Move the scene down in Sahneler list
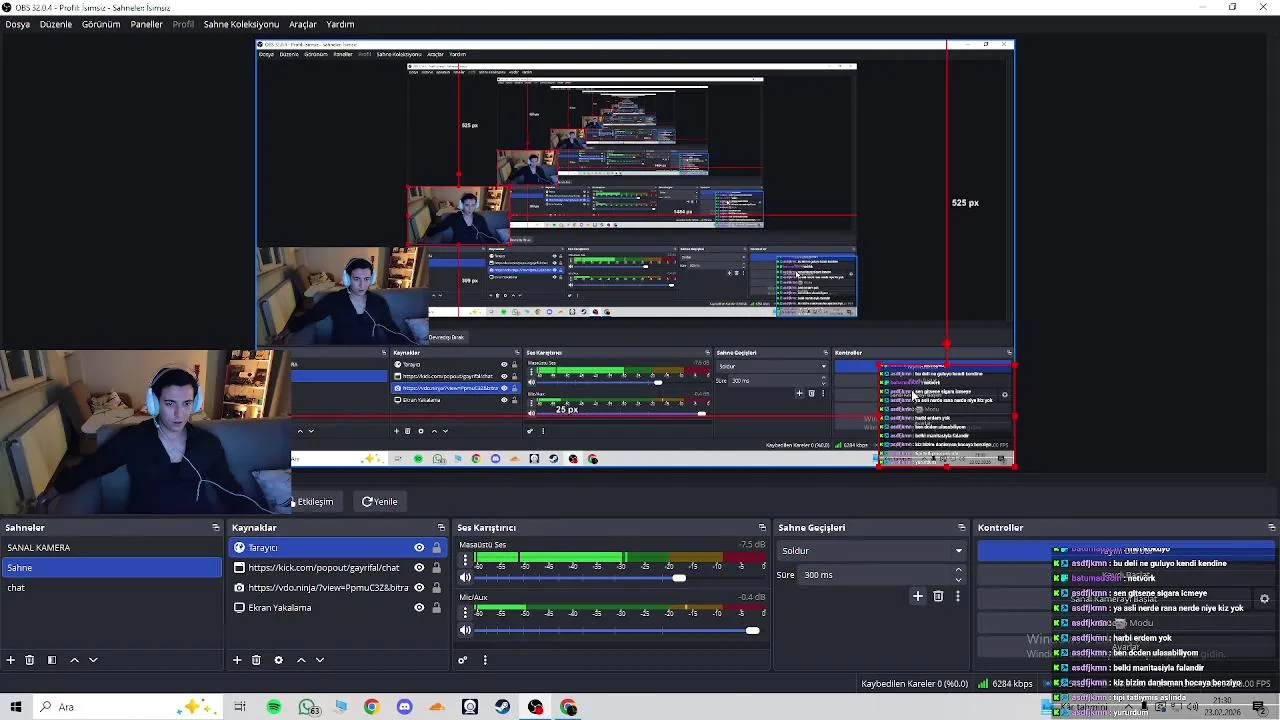The height and width of the screenshot is (720, 1280). click(93, 660)
